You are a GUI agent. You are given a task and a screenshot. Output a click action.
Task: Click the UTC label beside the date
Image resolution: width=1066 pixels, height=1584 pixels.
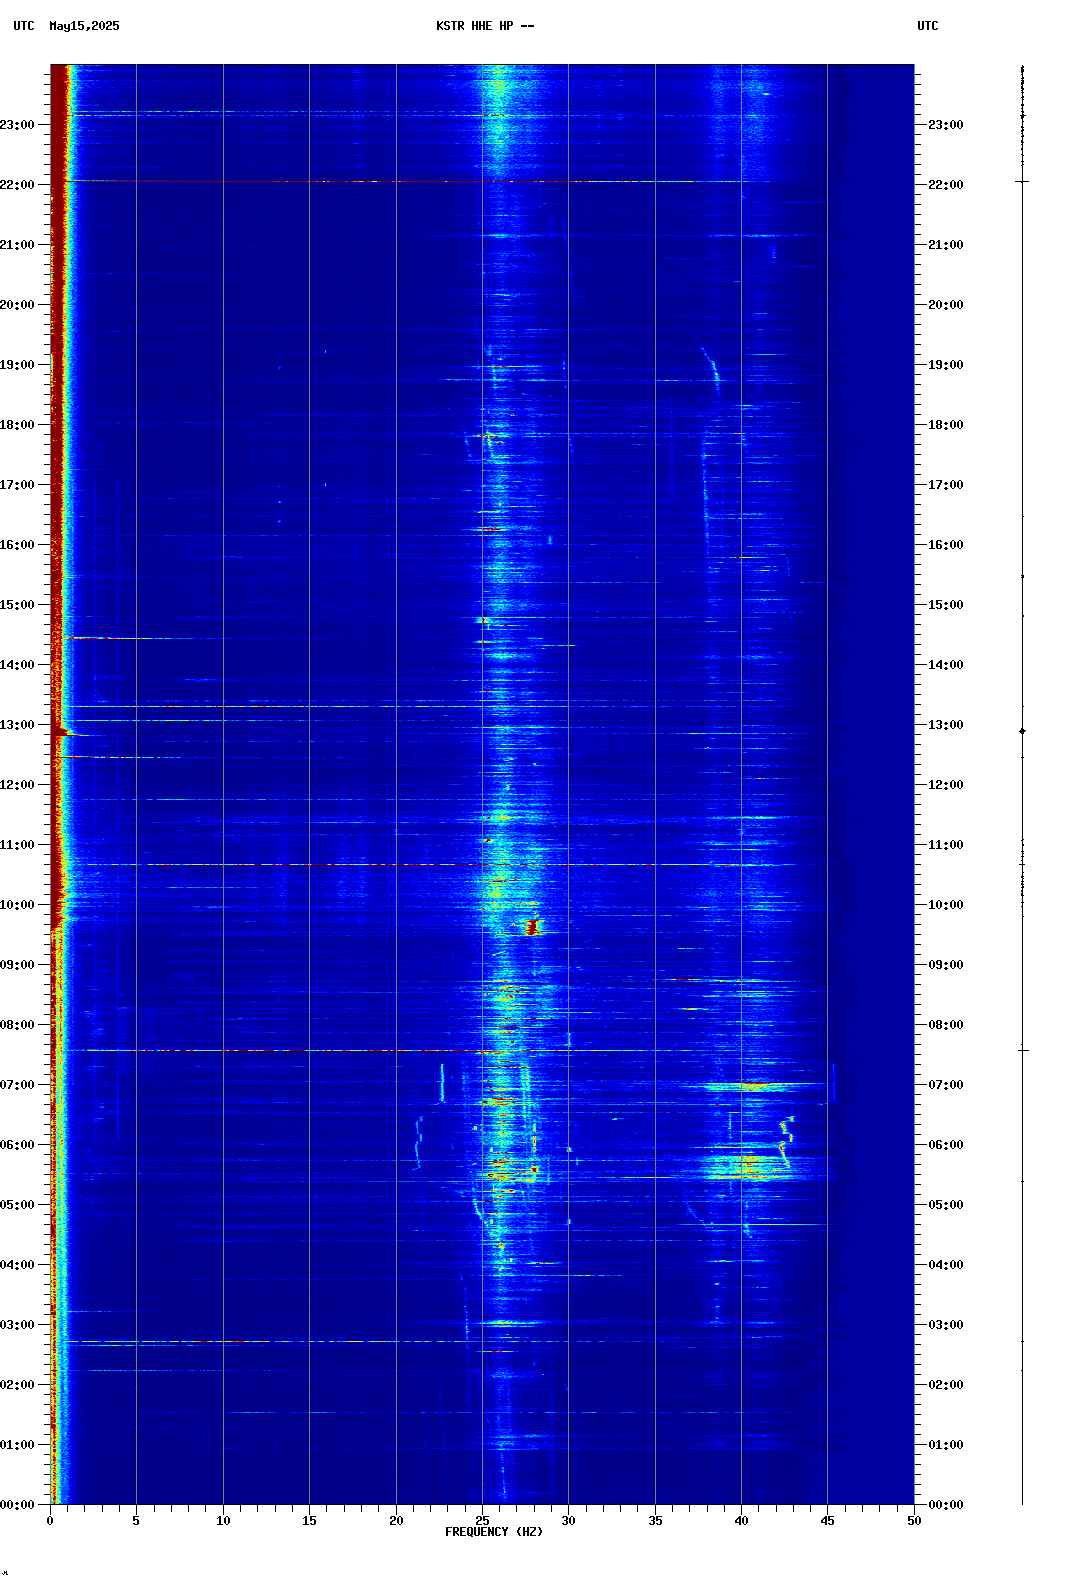(24, 26)
